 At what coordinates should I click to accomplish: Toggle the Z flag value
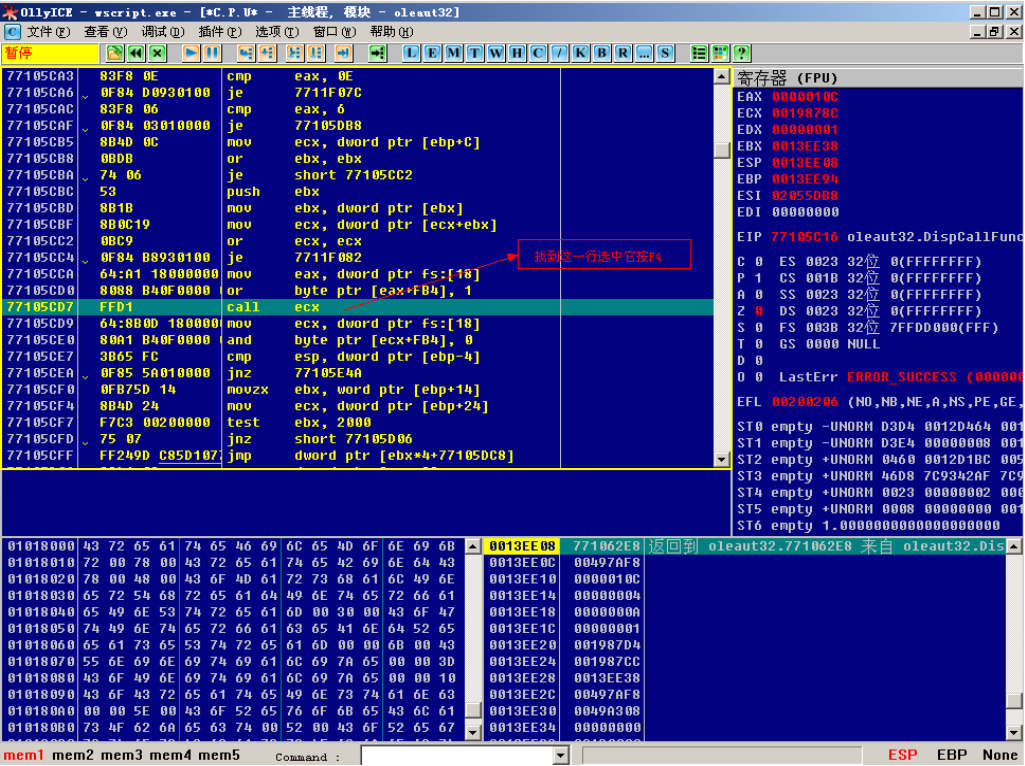point(758,311)
